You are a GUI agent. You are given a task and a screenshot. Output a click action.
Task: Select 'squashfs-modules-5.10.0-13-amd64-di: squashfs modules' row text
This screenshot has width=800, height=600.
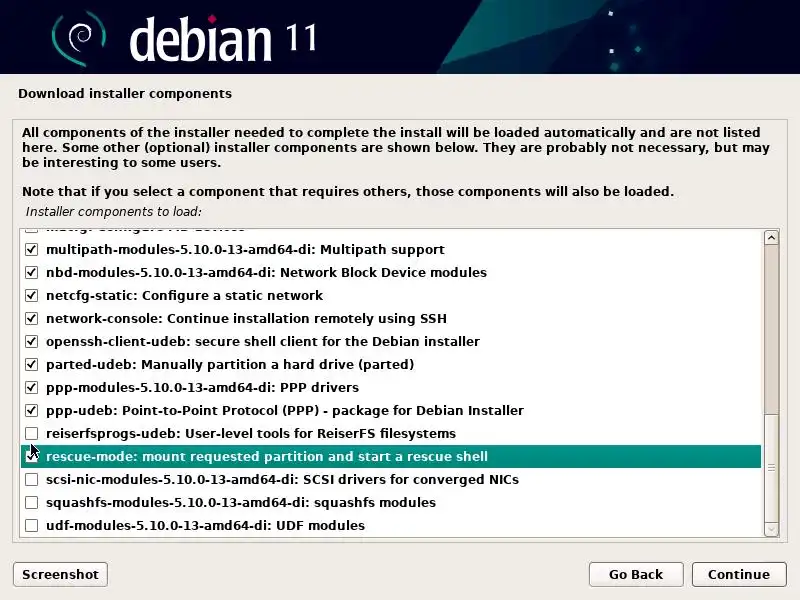pyautogui.click(x=241, y=503)
